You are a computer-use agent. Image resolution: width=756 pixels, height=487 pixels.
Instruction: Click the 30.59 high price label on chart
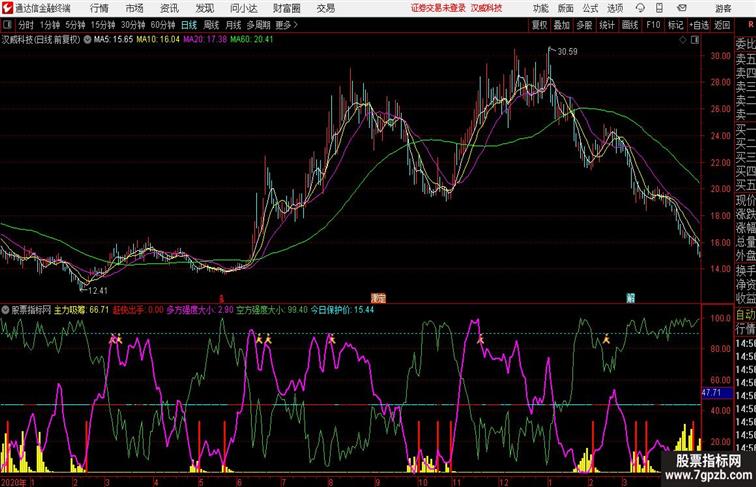(x=567, y=52)
